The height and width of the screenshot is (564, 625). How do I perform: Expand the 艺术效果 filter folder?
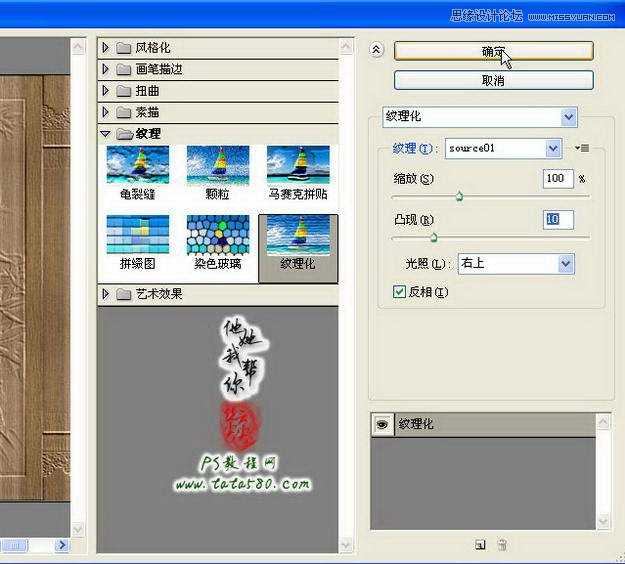105,294
